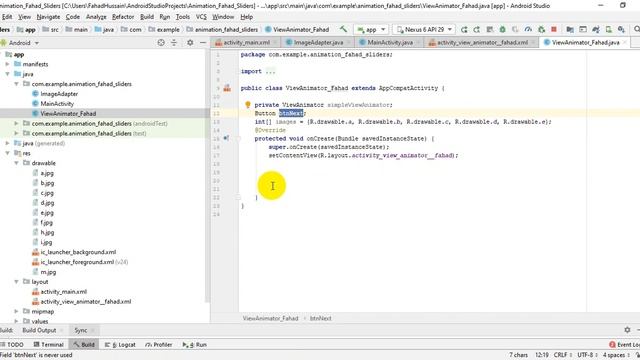Open the app run configuration dropdown
The image size is (640, 360).
(371, 29)
